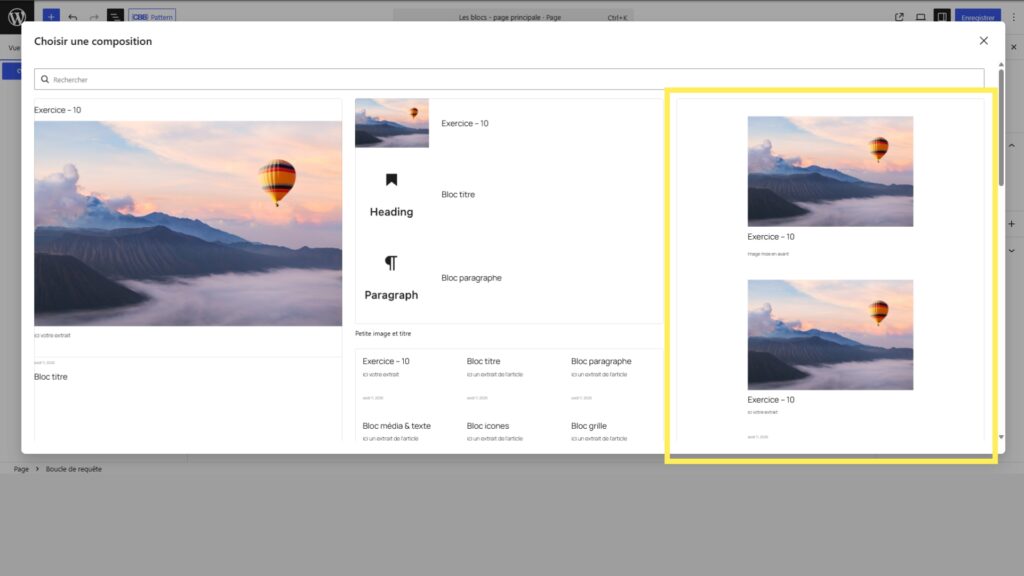Image resolution: width=1024 pixels, height=576 pixels.
Task: Click the WordPress logo in the editor
Action: (x=16, y=16)
